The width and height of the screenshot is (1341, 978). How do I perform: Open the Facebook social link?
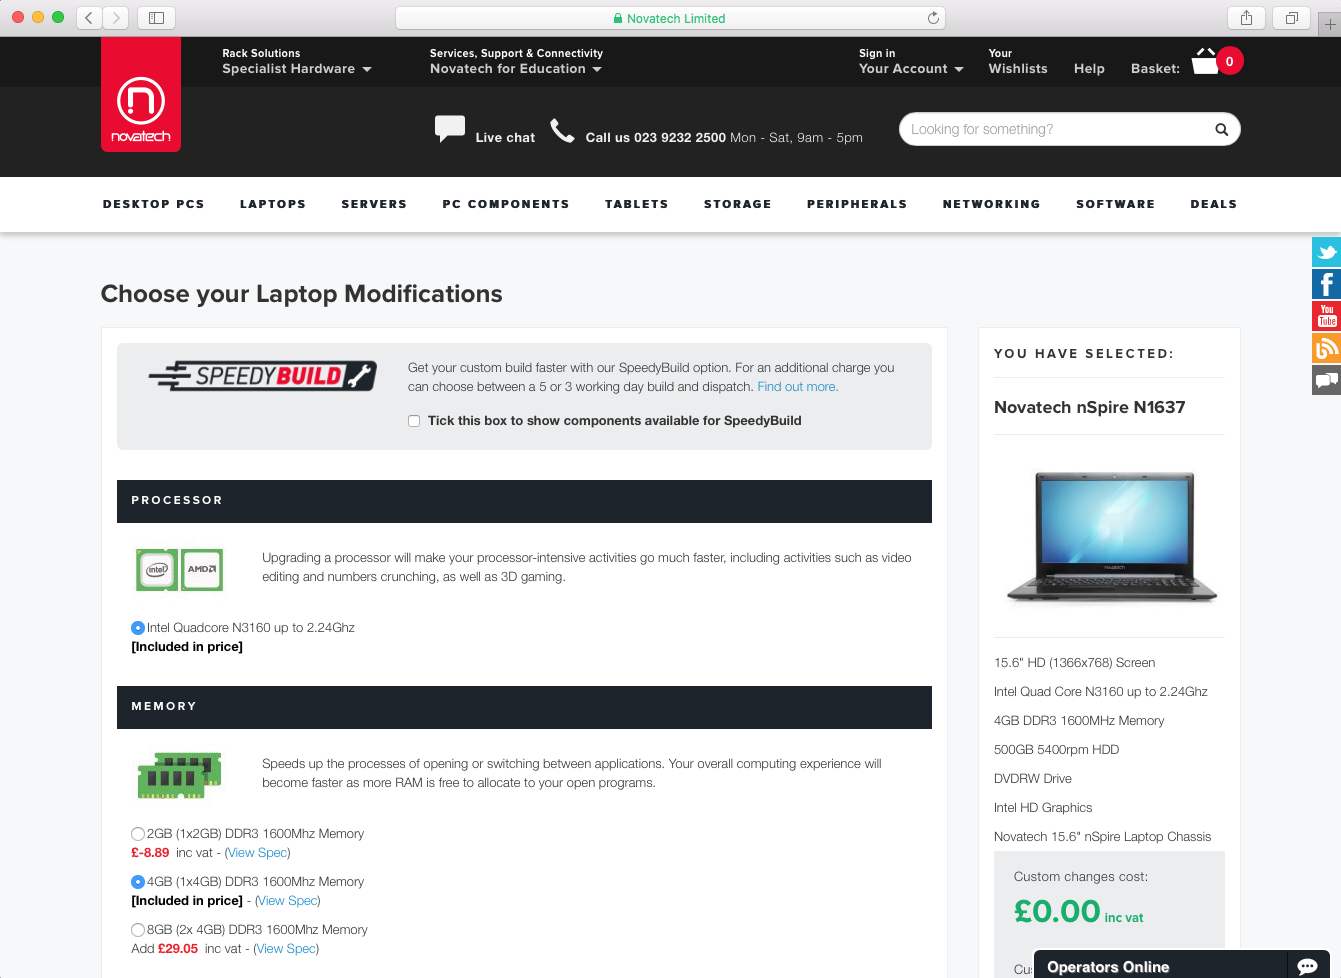pos(1326,284)
